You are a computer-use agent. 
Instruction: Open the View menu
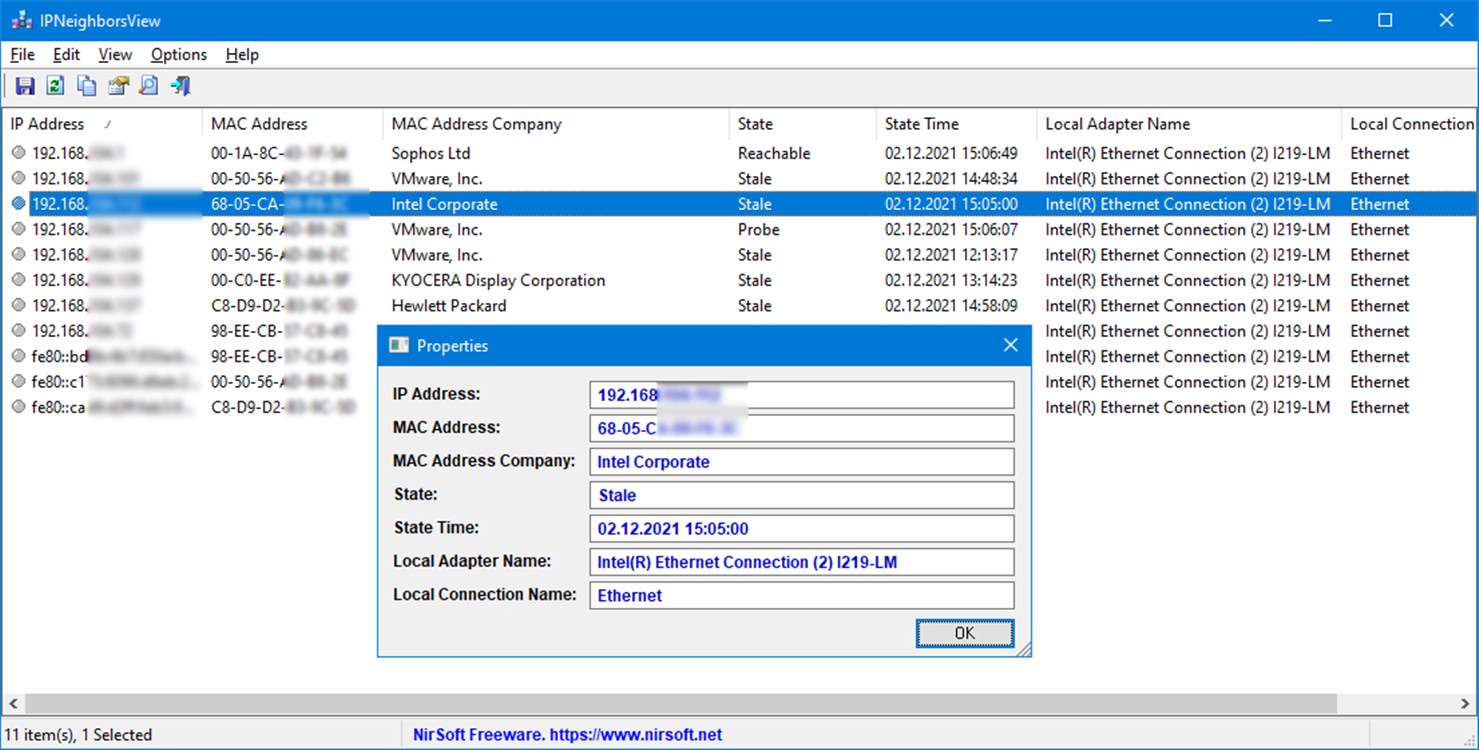pyautogui.click(x=115, y=54)
